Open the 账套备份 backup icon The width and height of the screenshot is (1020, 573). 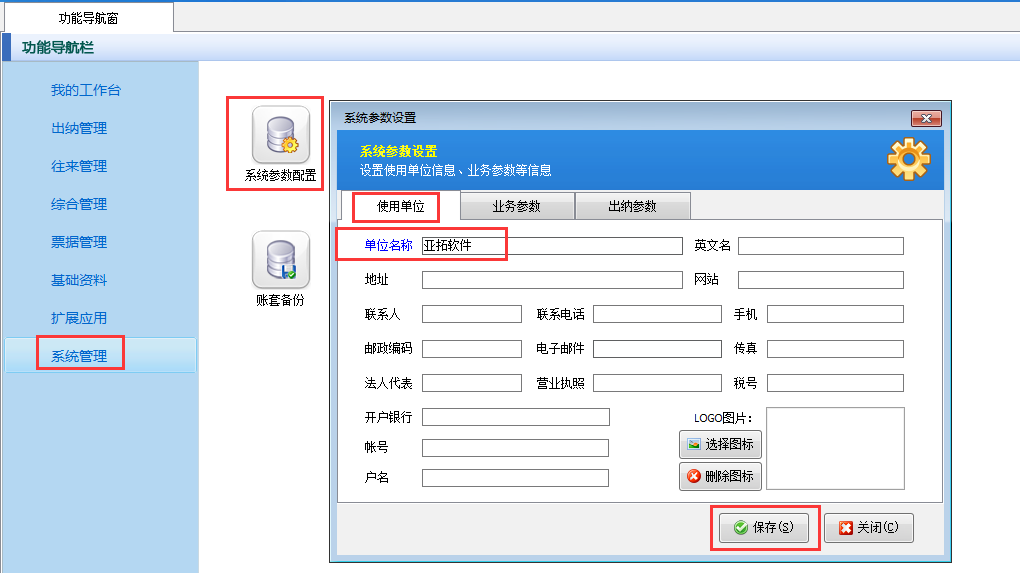click(x=280, y=260)
